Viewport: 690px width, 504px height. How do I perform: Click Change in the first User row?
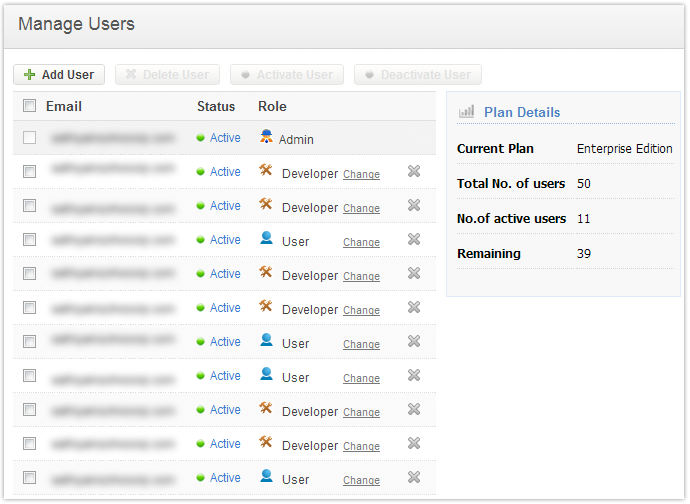point(361,242)
